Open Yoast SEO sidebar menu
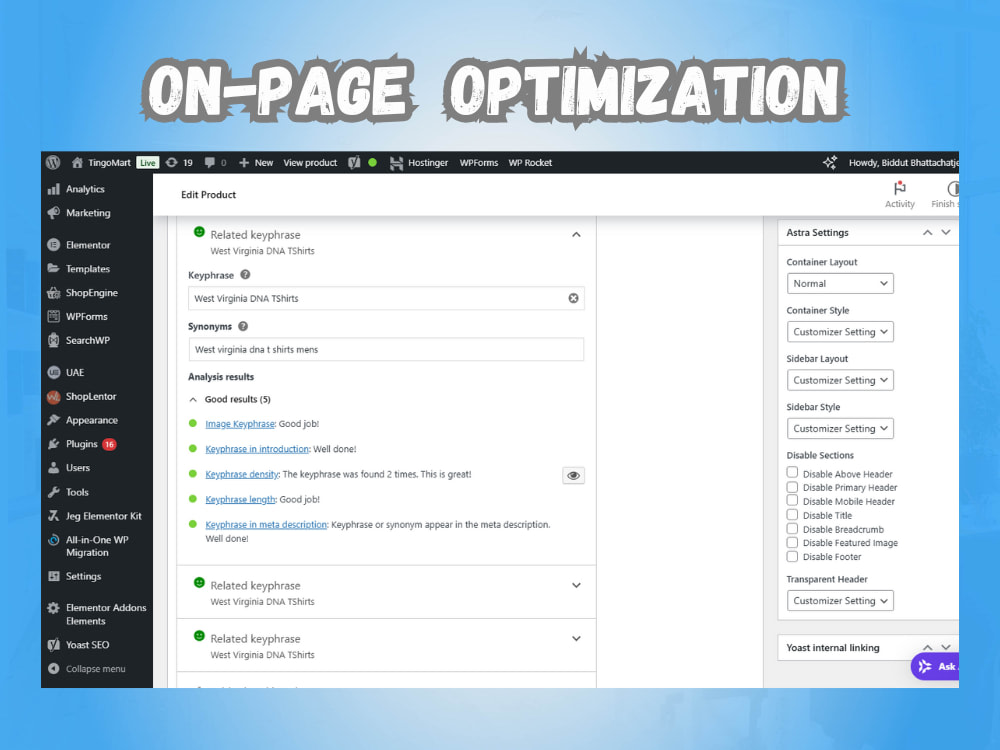 point(87,645)
